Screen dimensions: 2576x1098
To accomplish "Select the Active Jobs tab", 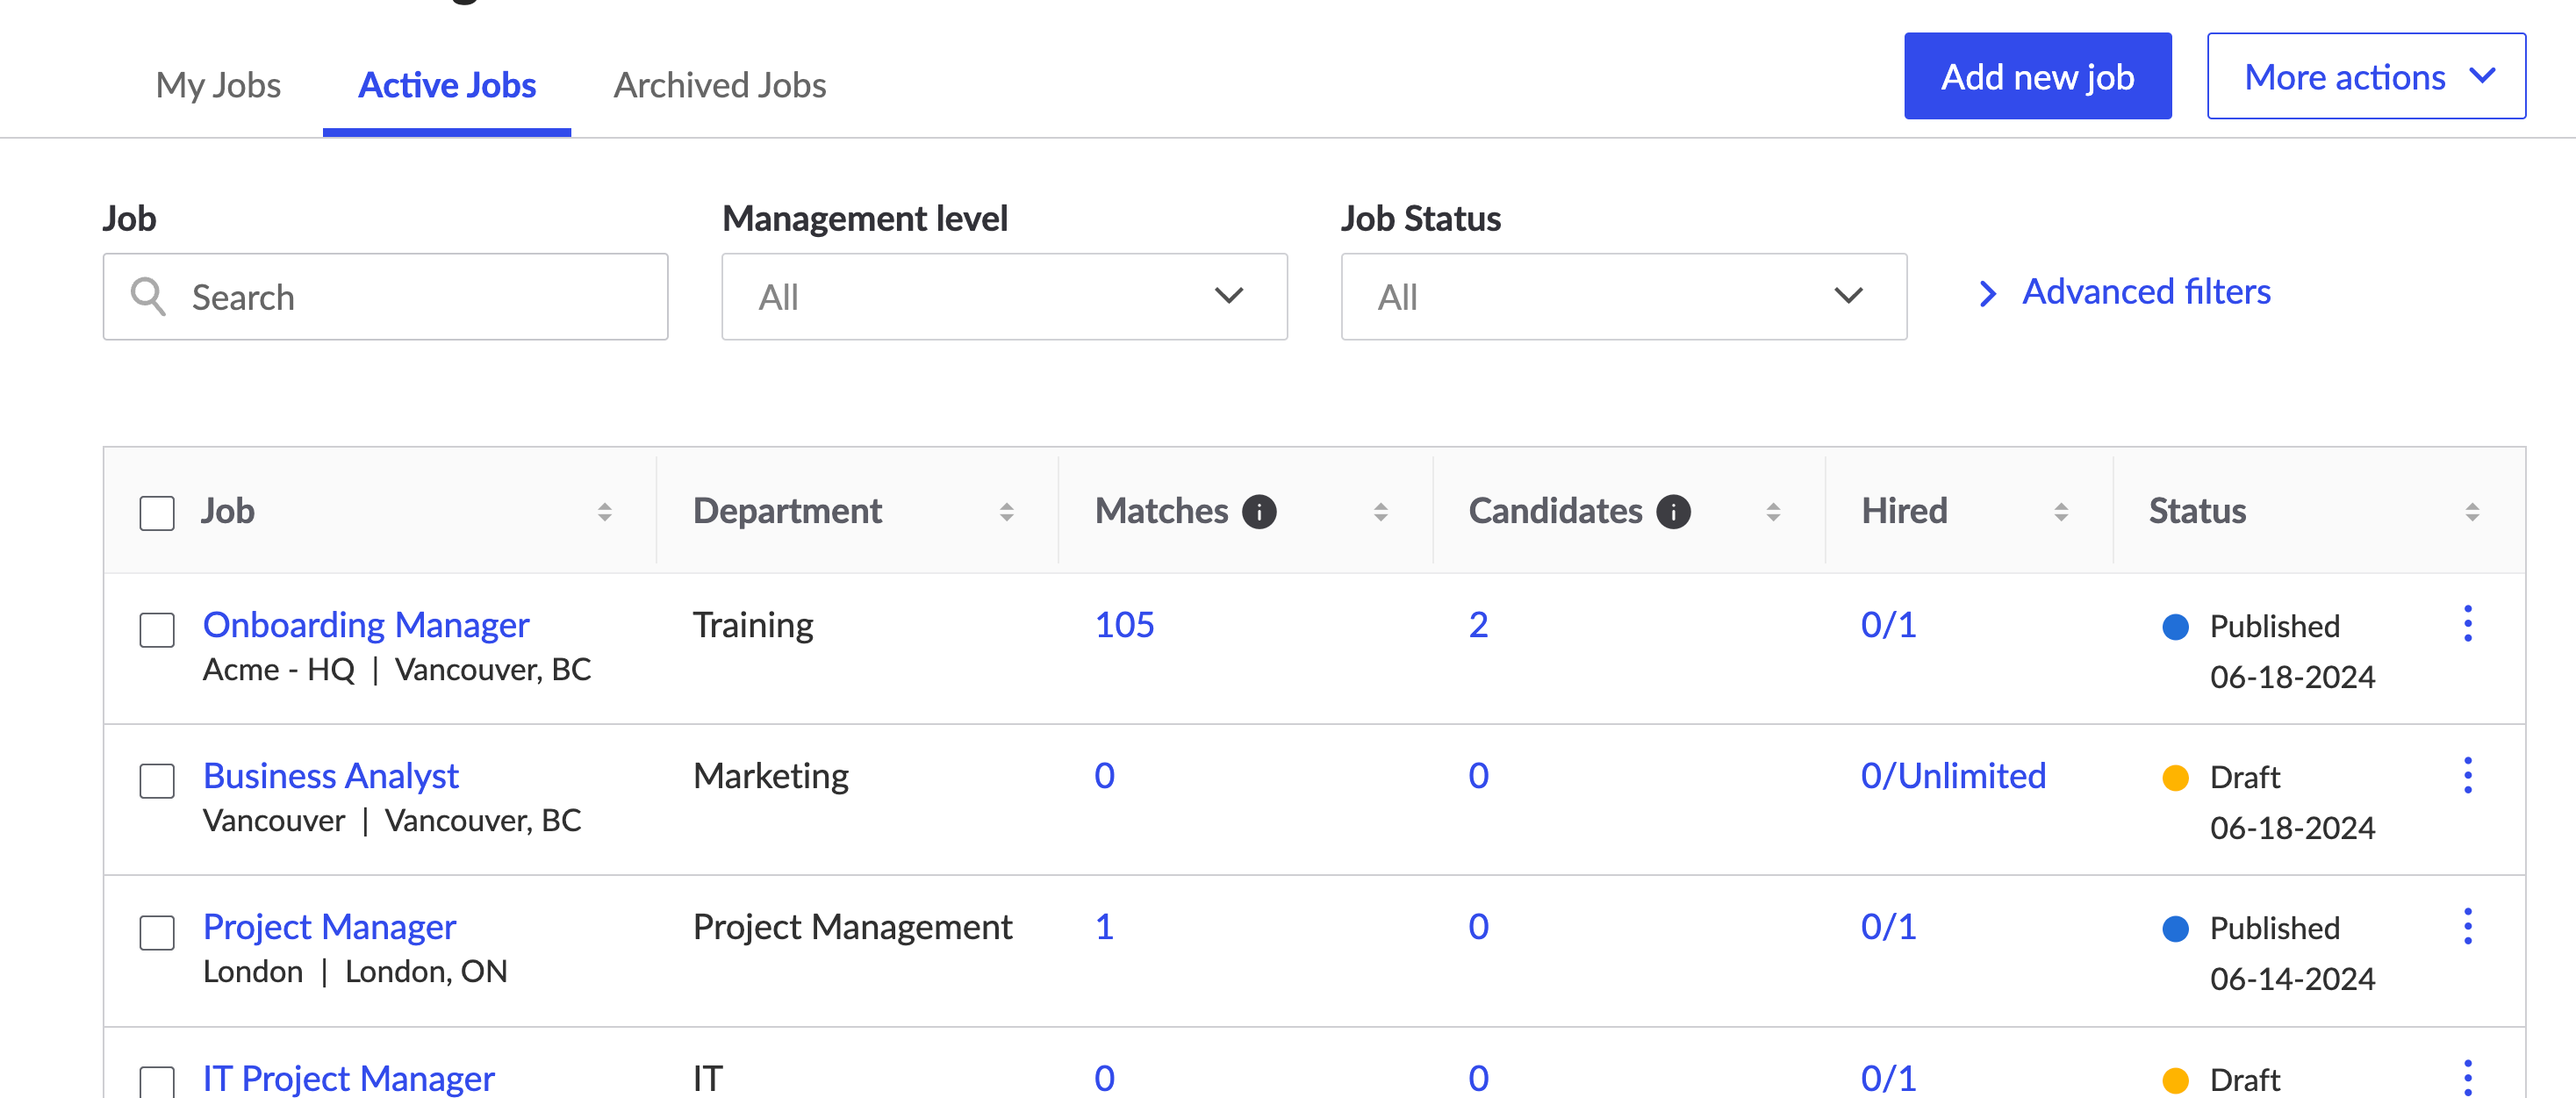I will pos(447,85).
